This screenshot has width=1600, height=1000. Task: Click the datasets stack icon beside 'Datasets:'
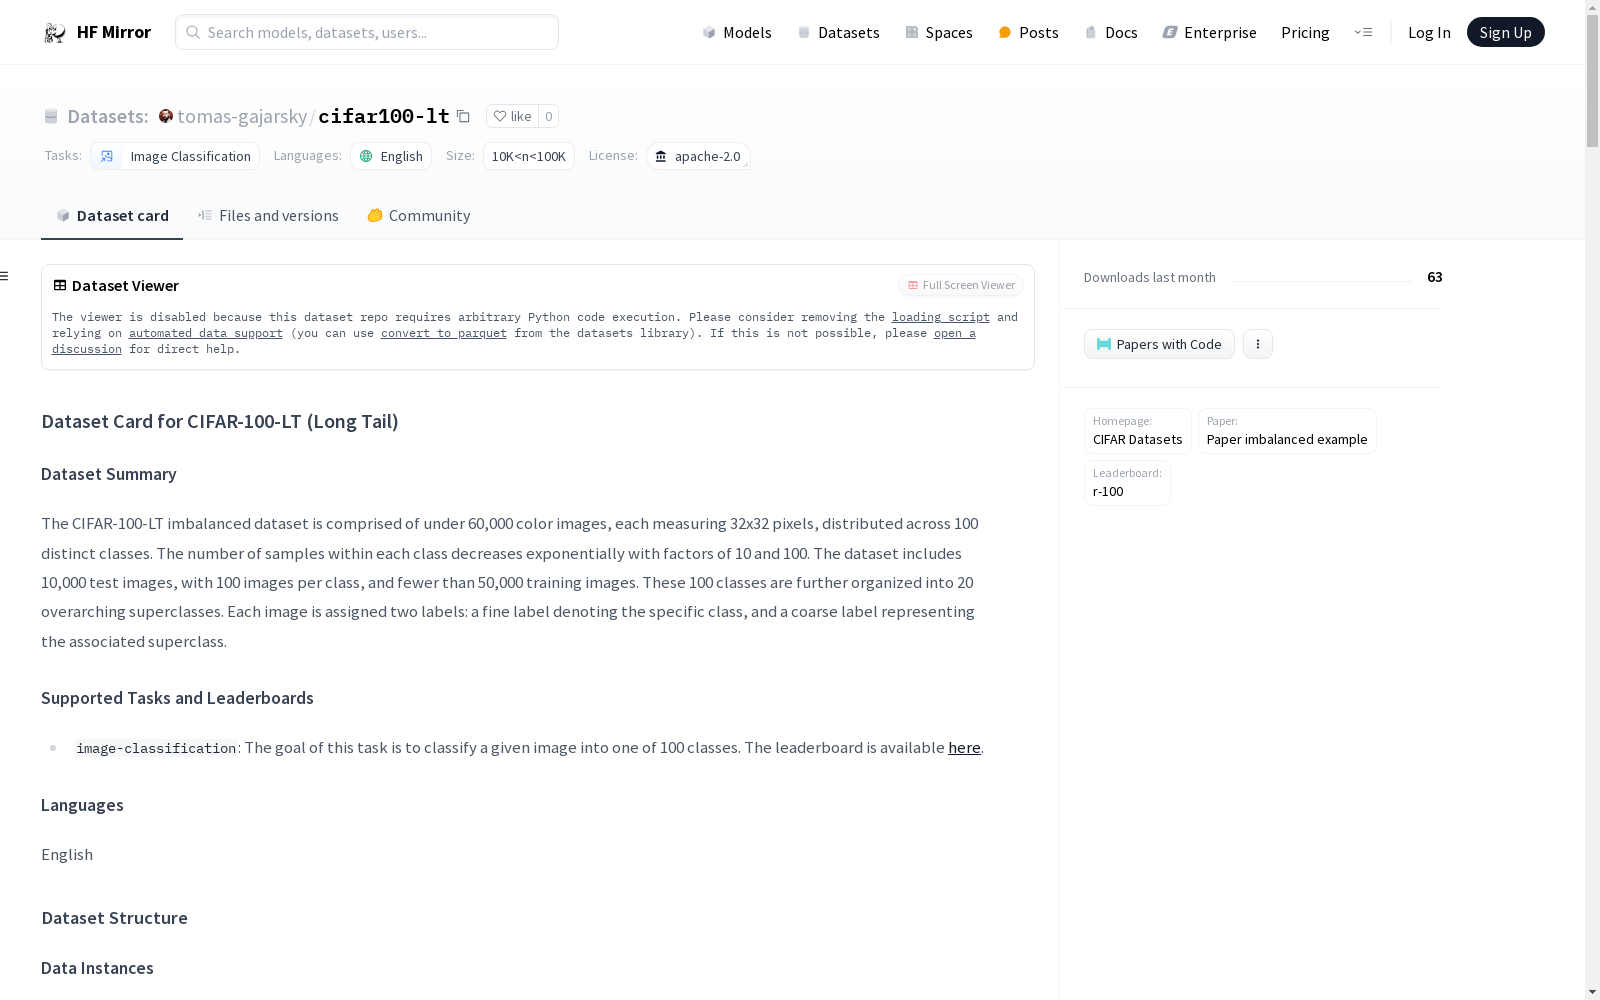51,117
